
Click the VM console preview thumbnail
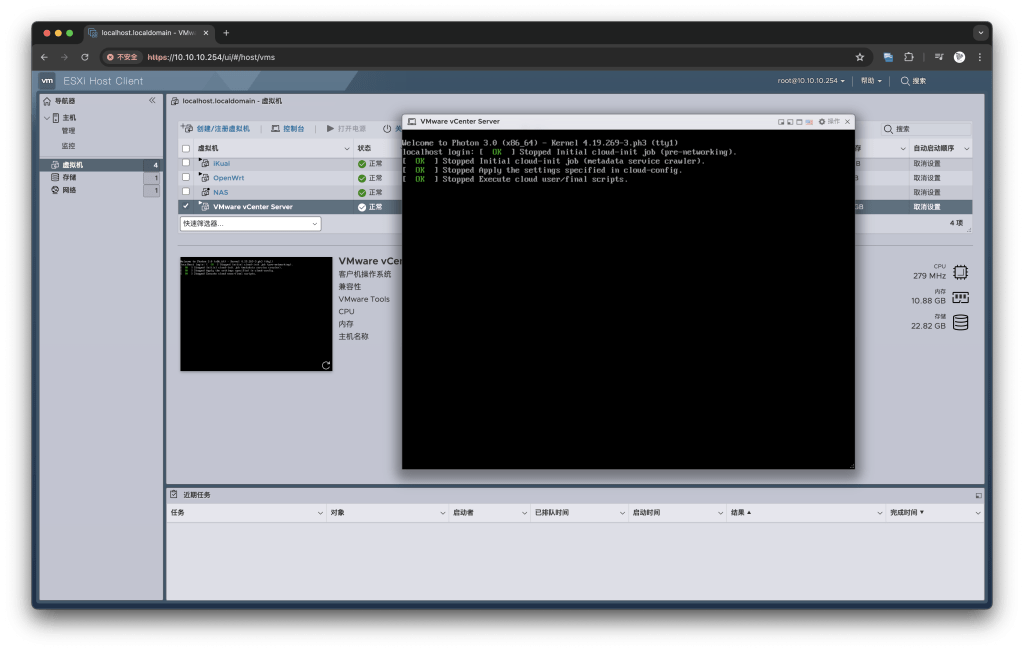pos(256,314)
